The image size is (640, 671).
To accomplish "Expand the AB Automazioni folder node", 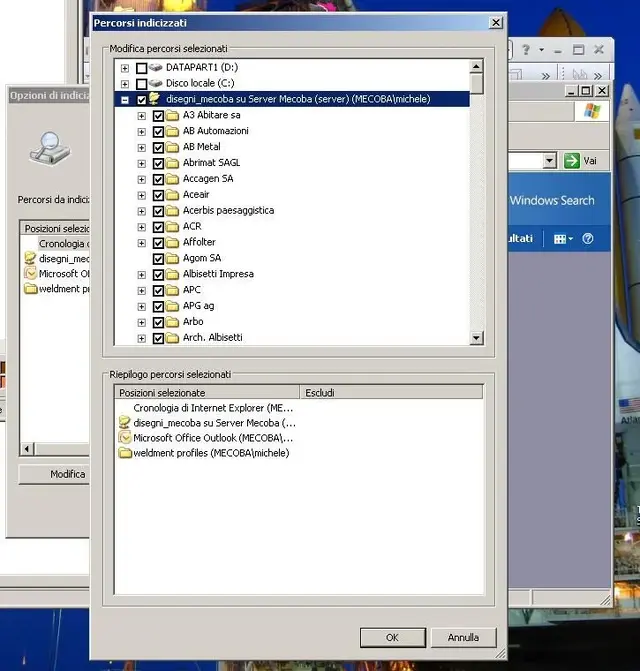I will point(141,132).
